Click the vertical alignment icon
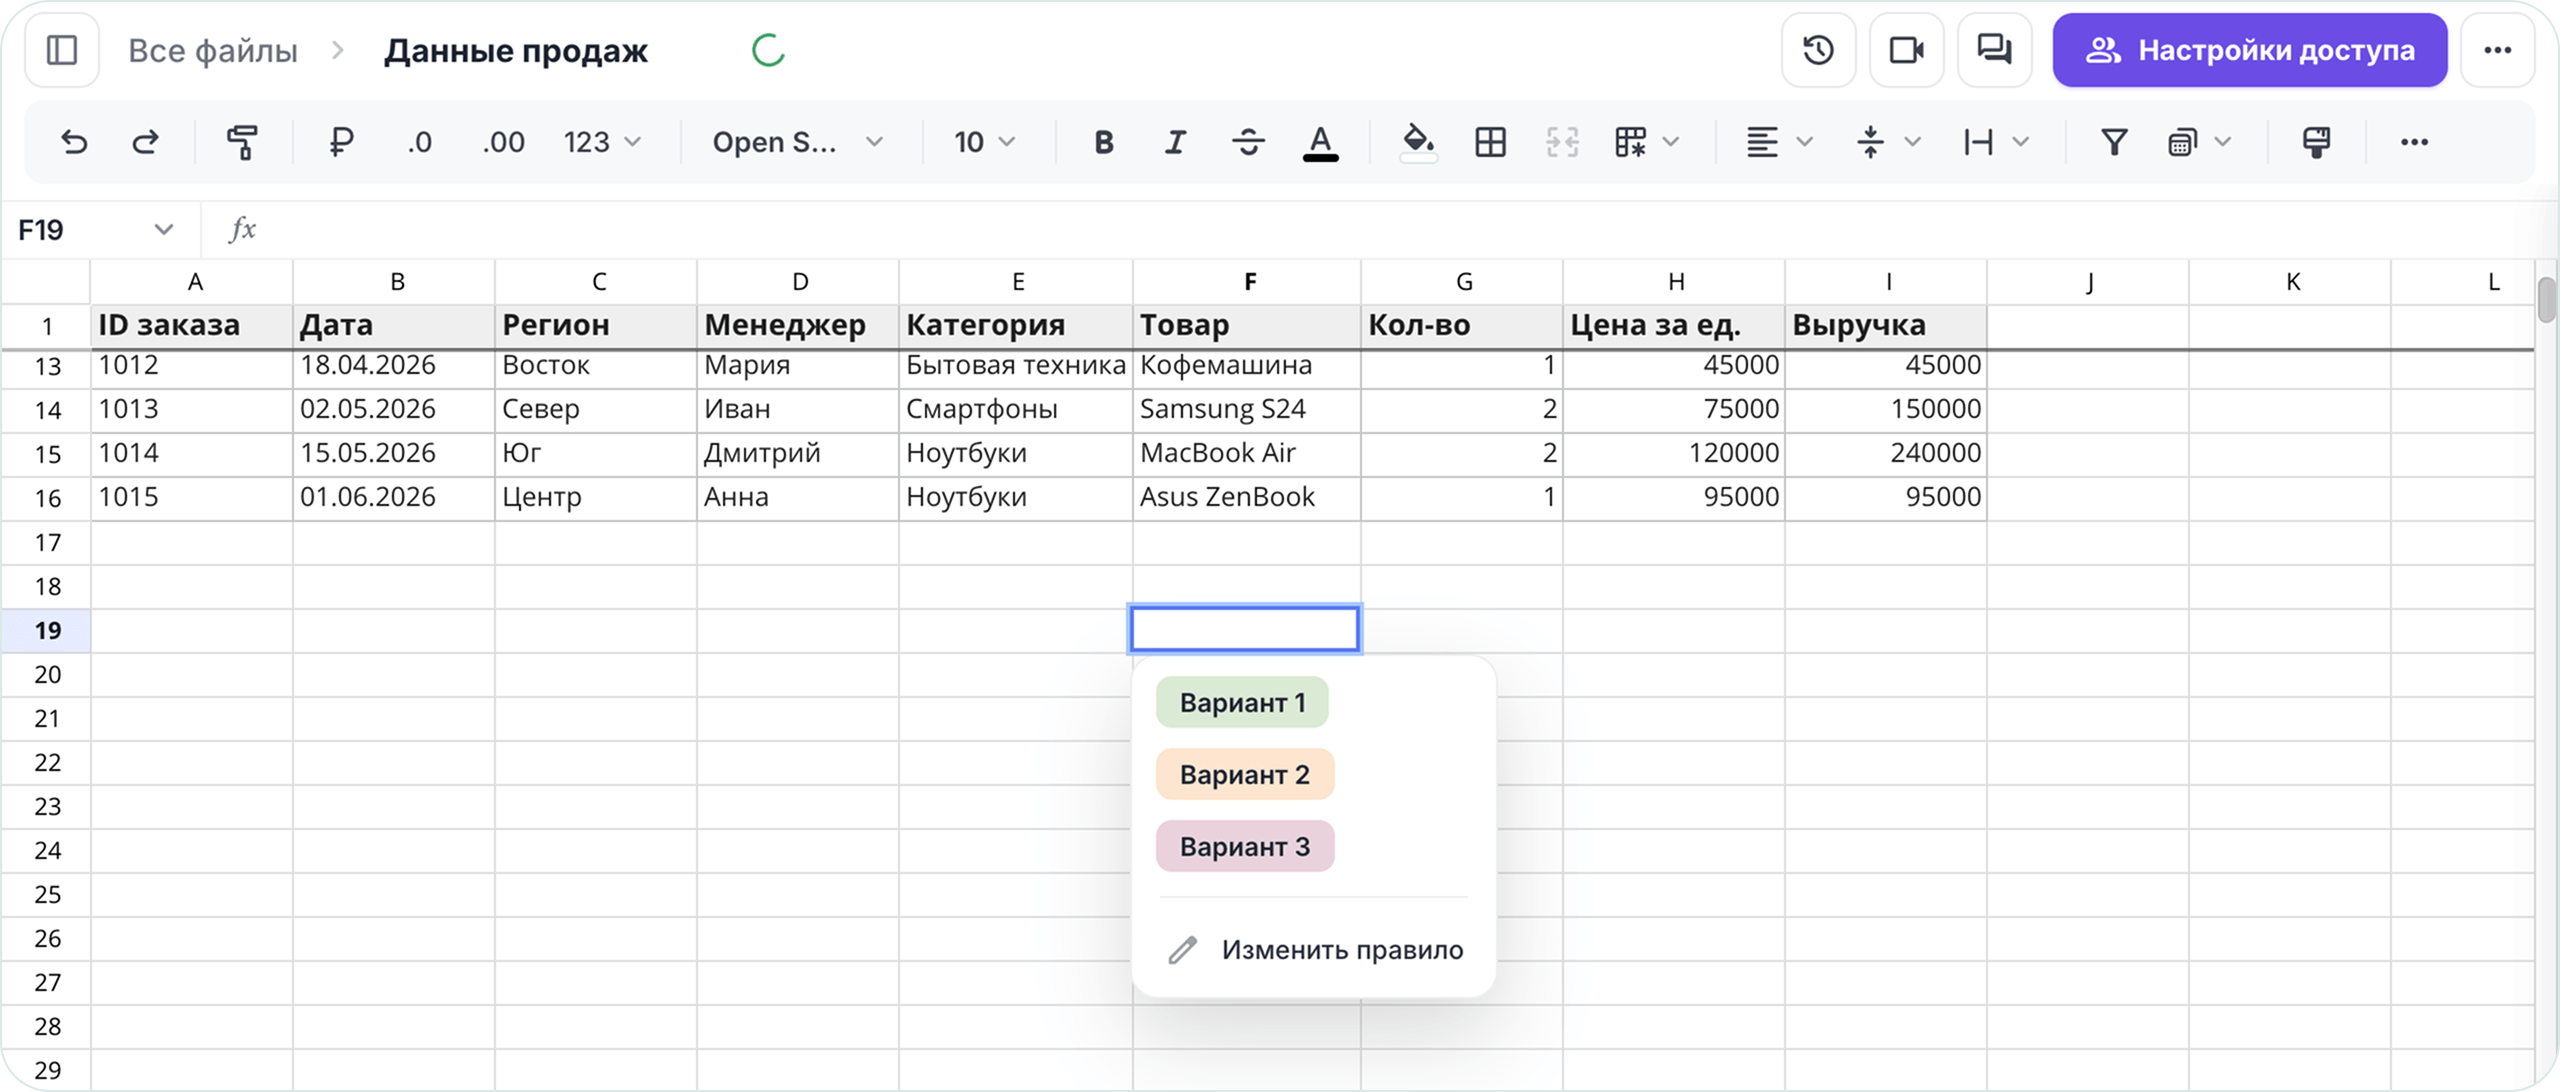The height and width of the screenshot is (1092, 2560). (1870, 142)
